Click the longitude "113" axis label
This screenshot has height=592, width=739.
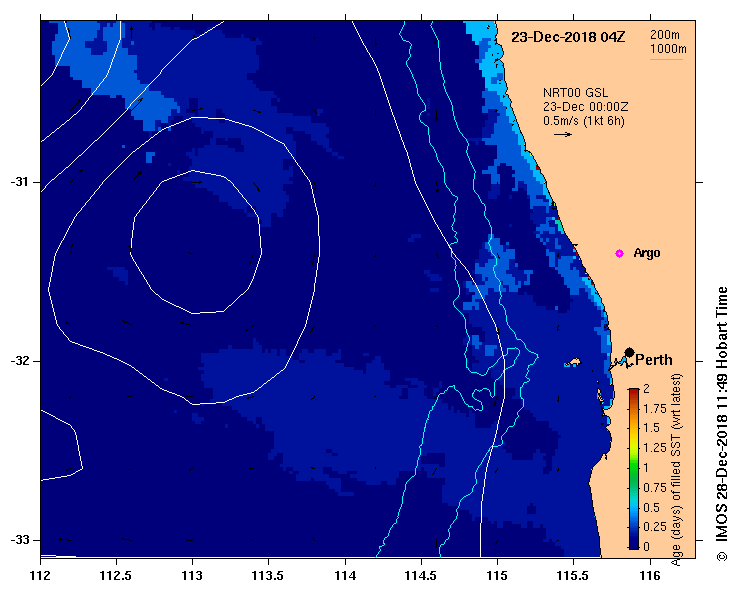coord(192,576)
